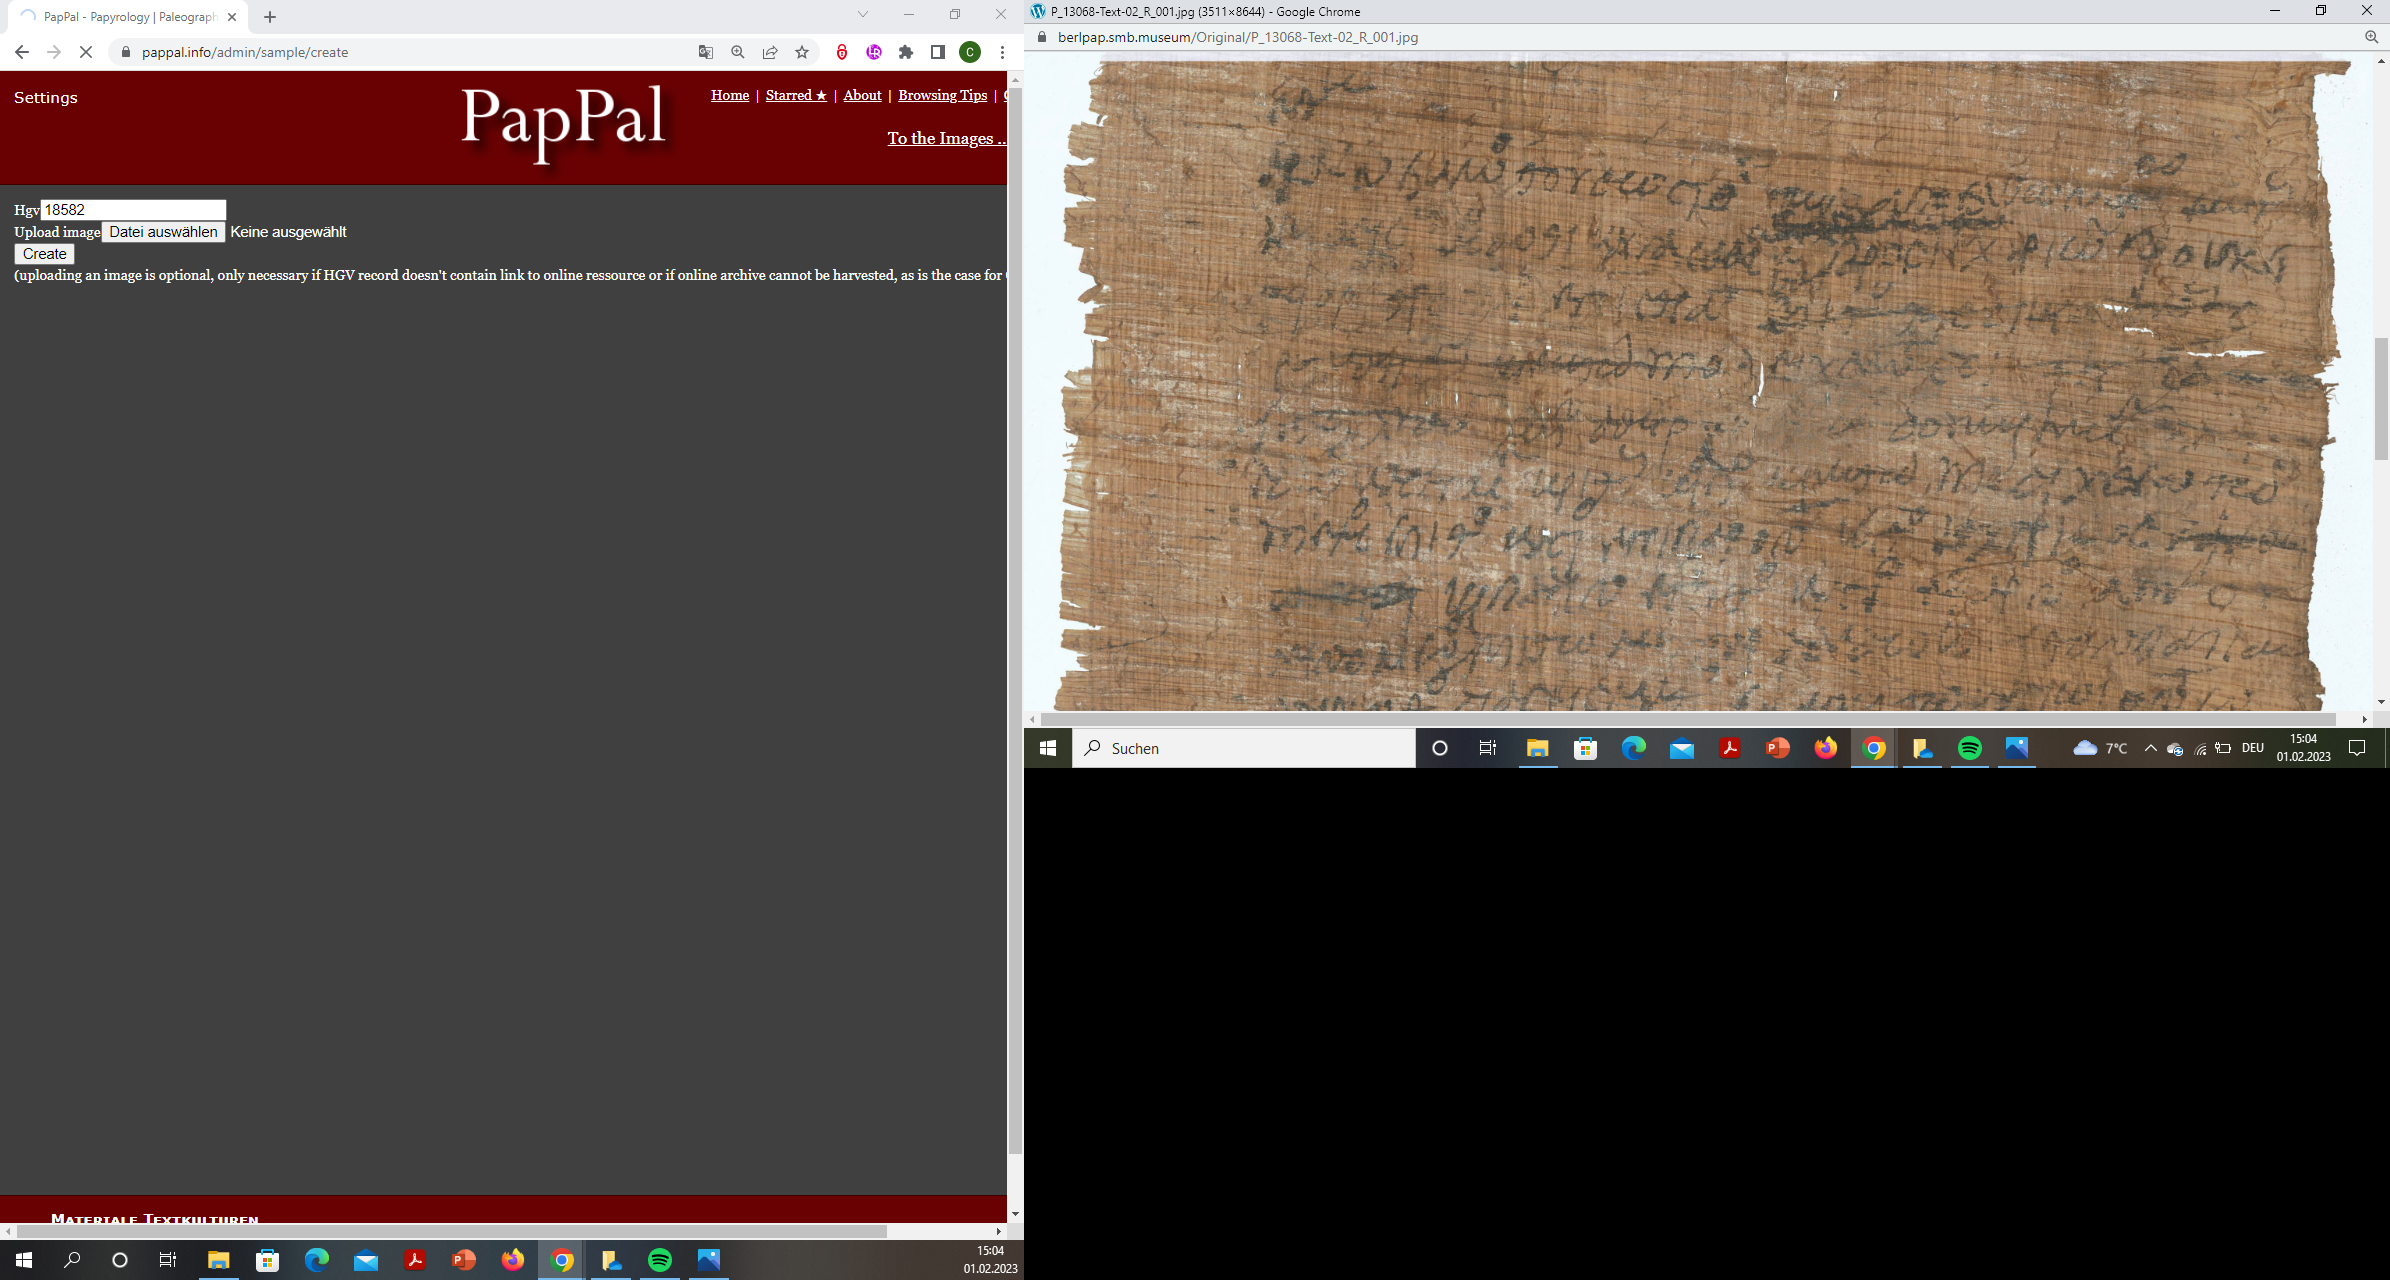2390x1280 pixels.
Task: Click the 'Suchen' search box in embedded taskbar
Action: [x=1244, y=748]
